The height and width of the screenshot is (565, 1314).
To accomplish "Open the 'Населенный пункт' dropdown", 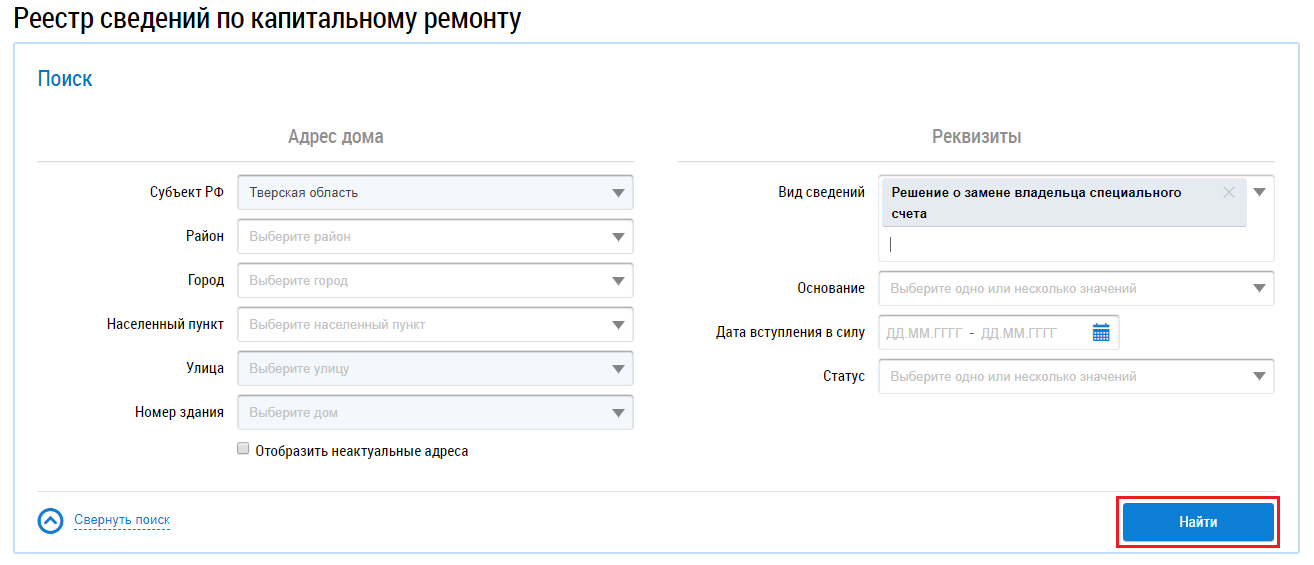I will (x=617, y=325).
